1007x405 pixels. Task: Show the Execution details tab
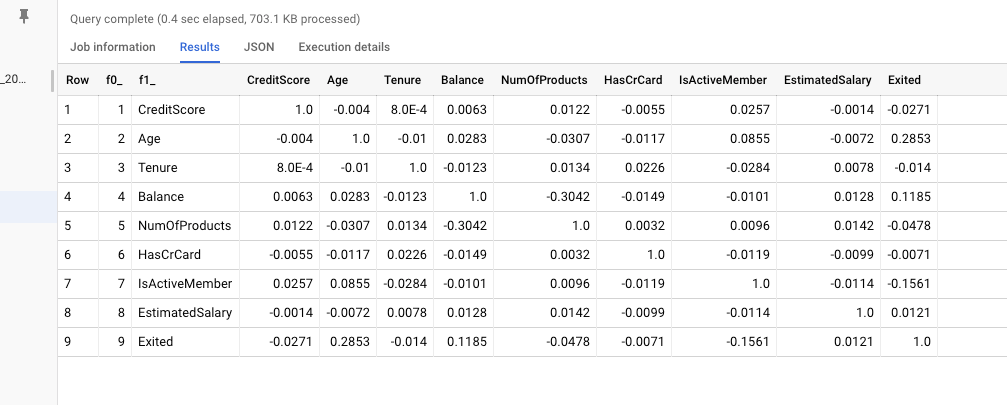[x=344, y=47]
